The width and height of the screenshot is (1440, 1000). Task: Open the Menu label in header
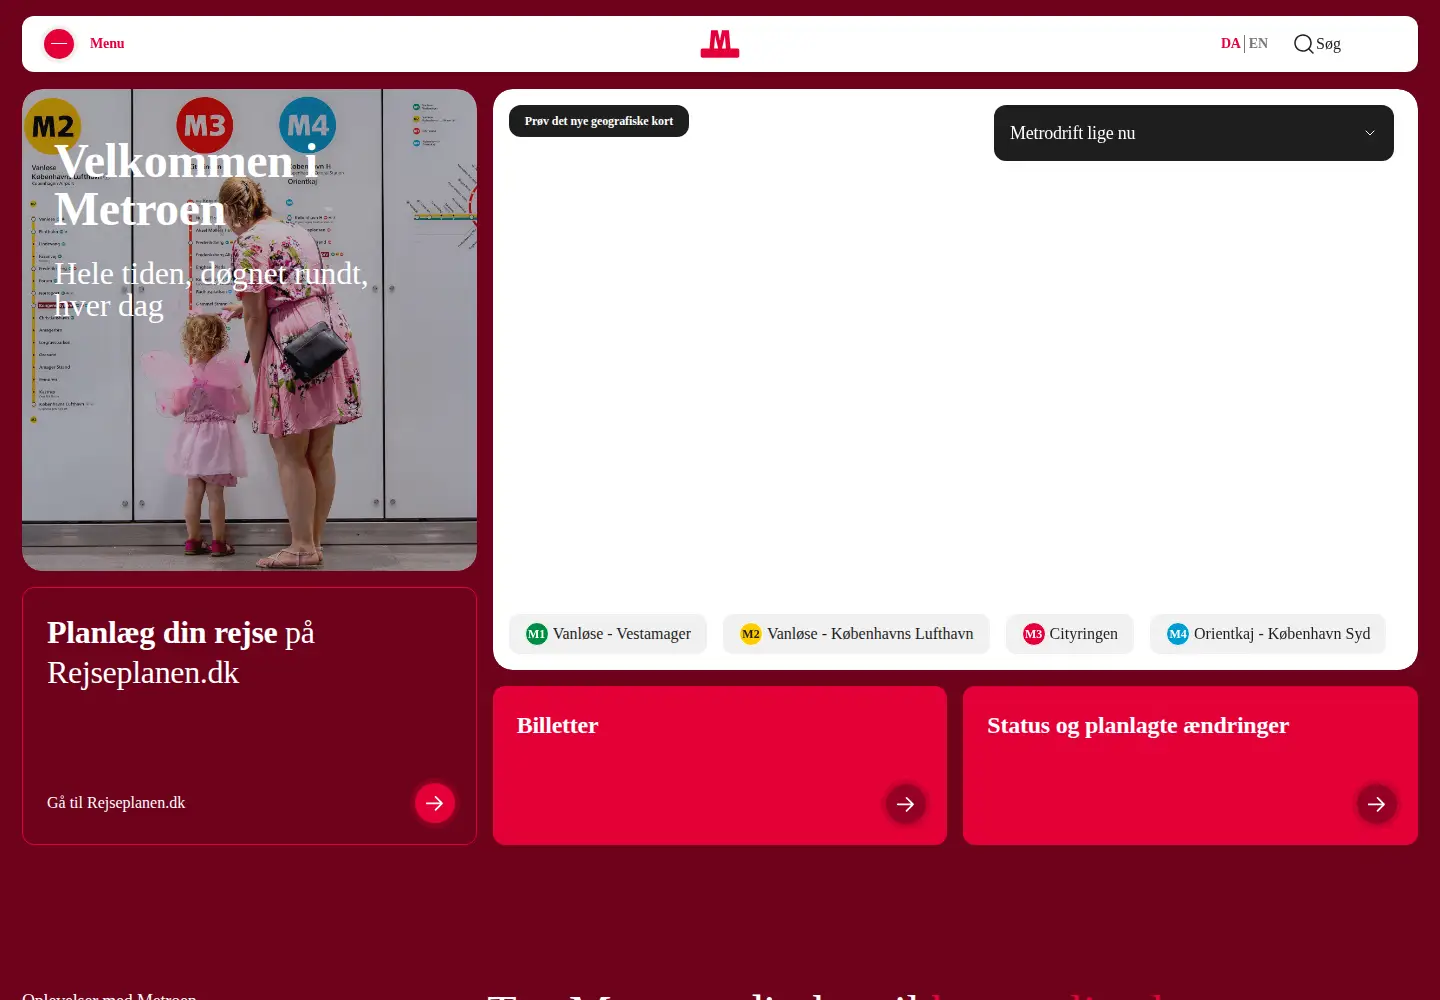(x=107, y=44)
